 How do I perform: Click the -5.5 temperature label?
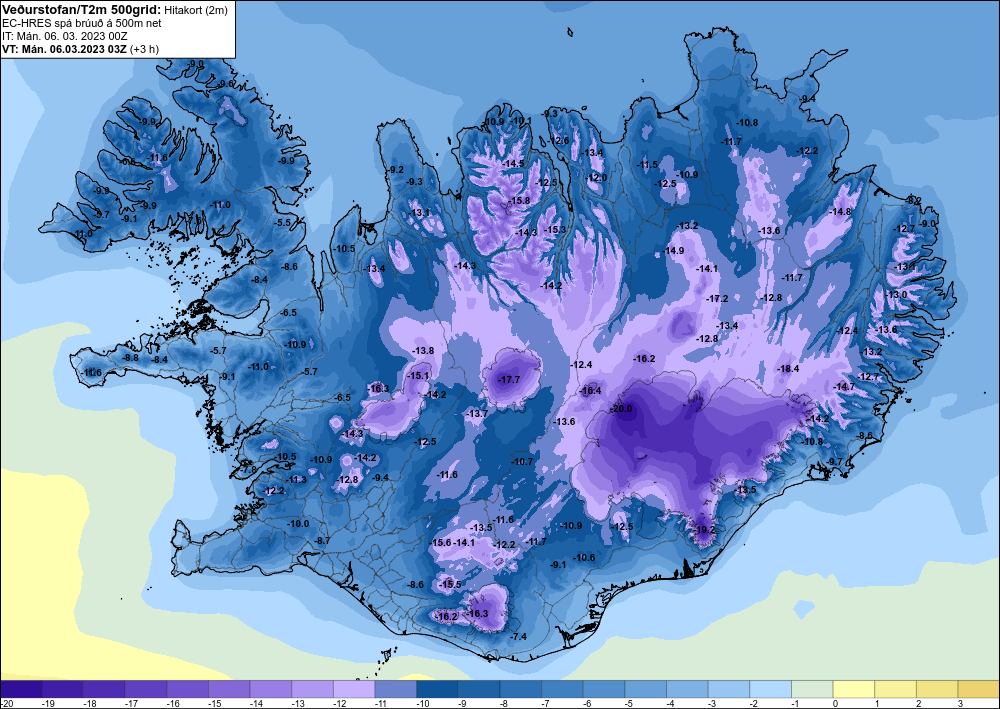(283, 223)
